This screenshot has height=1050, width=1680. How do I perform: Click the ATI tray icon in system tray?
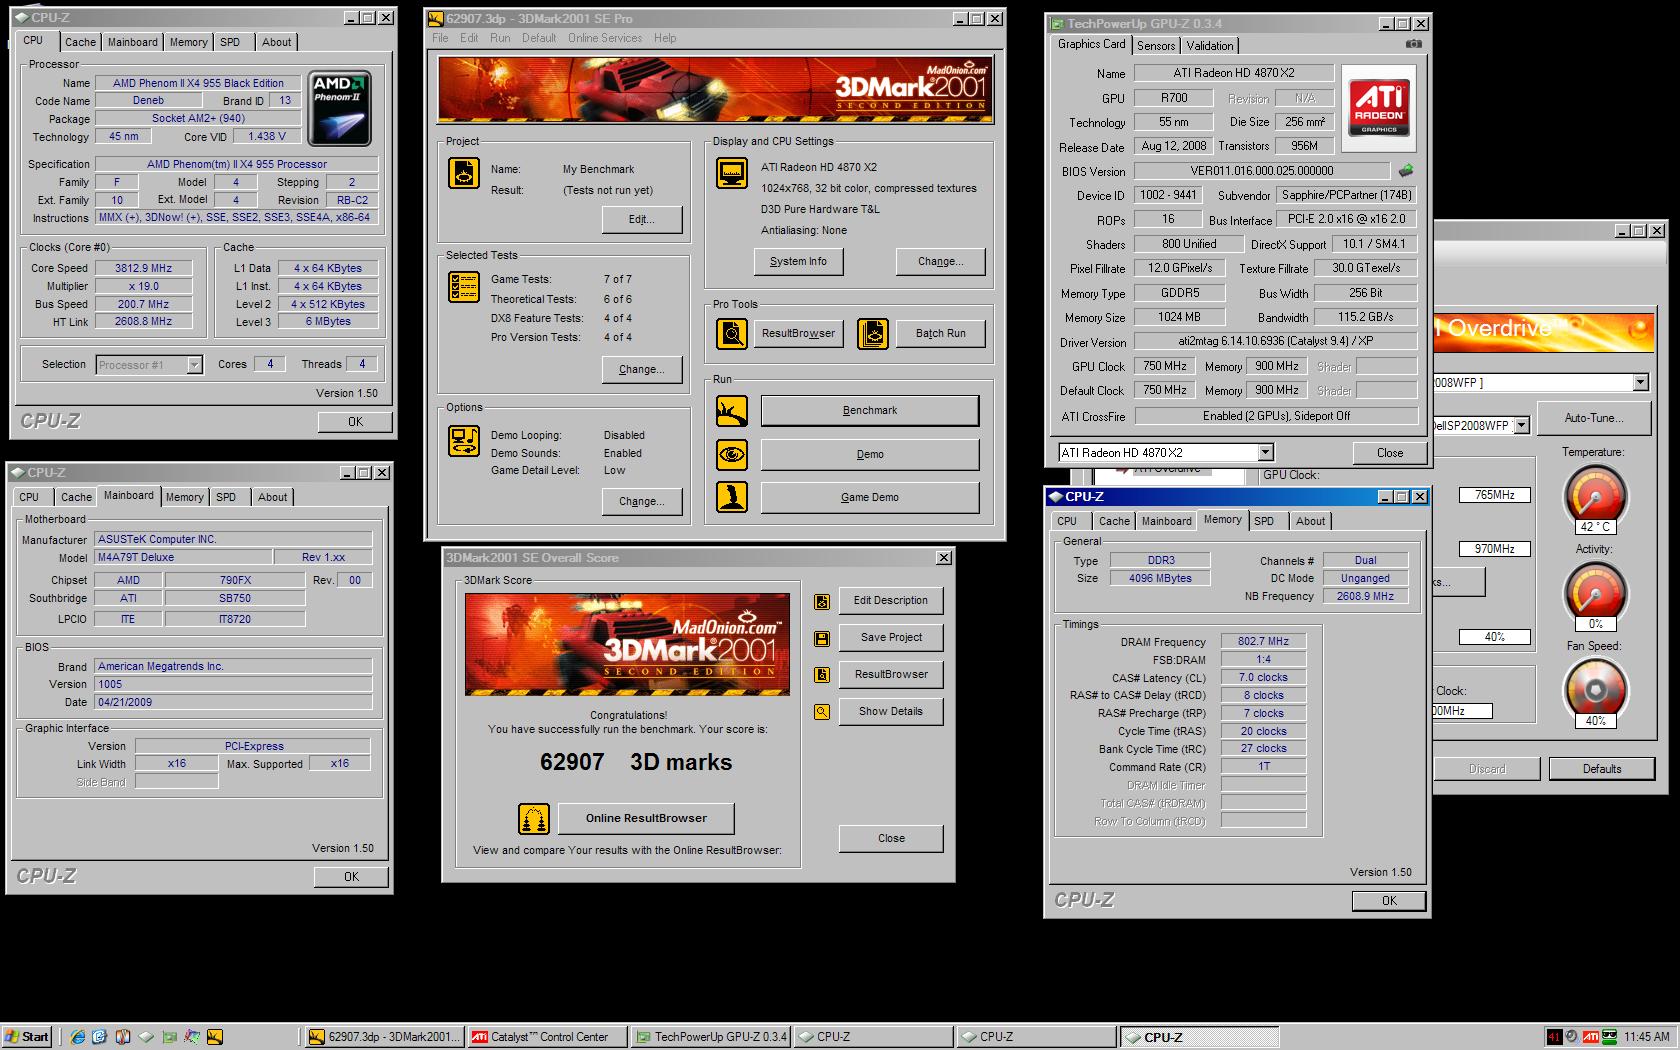[1590, 1037]
